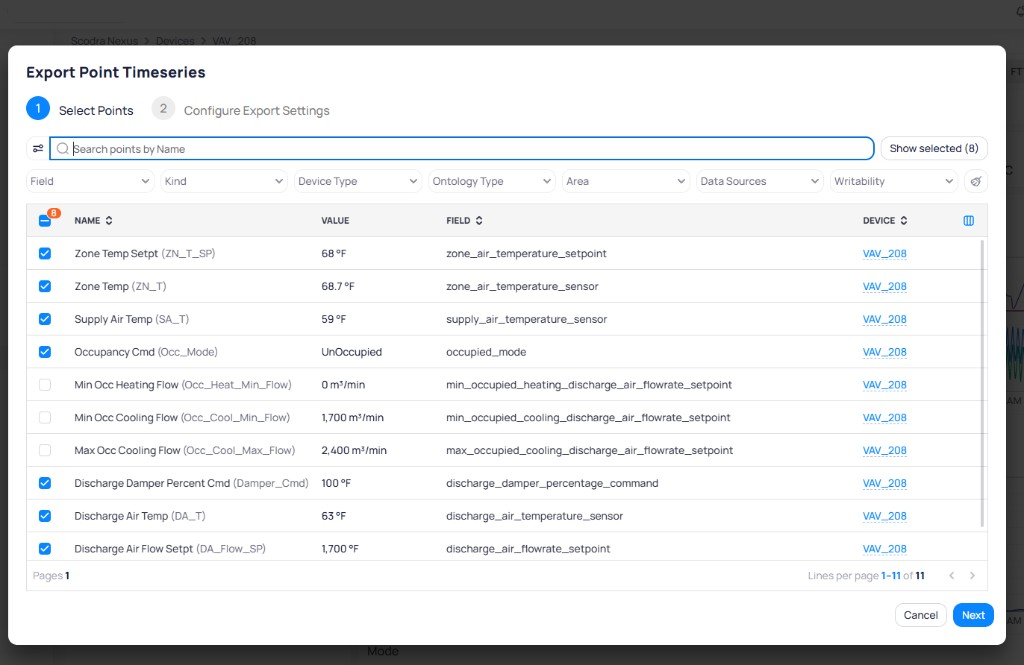Open VAV_208 link in Discharge Air Temp row
Image resolution: width=1024 pixels, height=665 pixels.
click(884, 515)
